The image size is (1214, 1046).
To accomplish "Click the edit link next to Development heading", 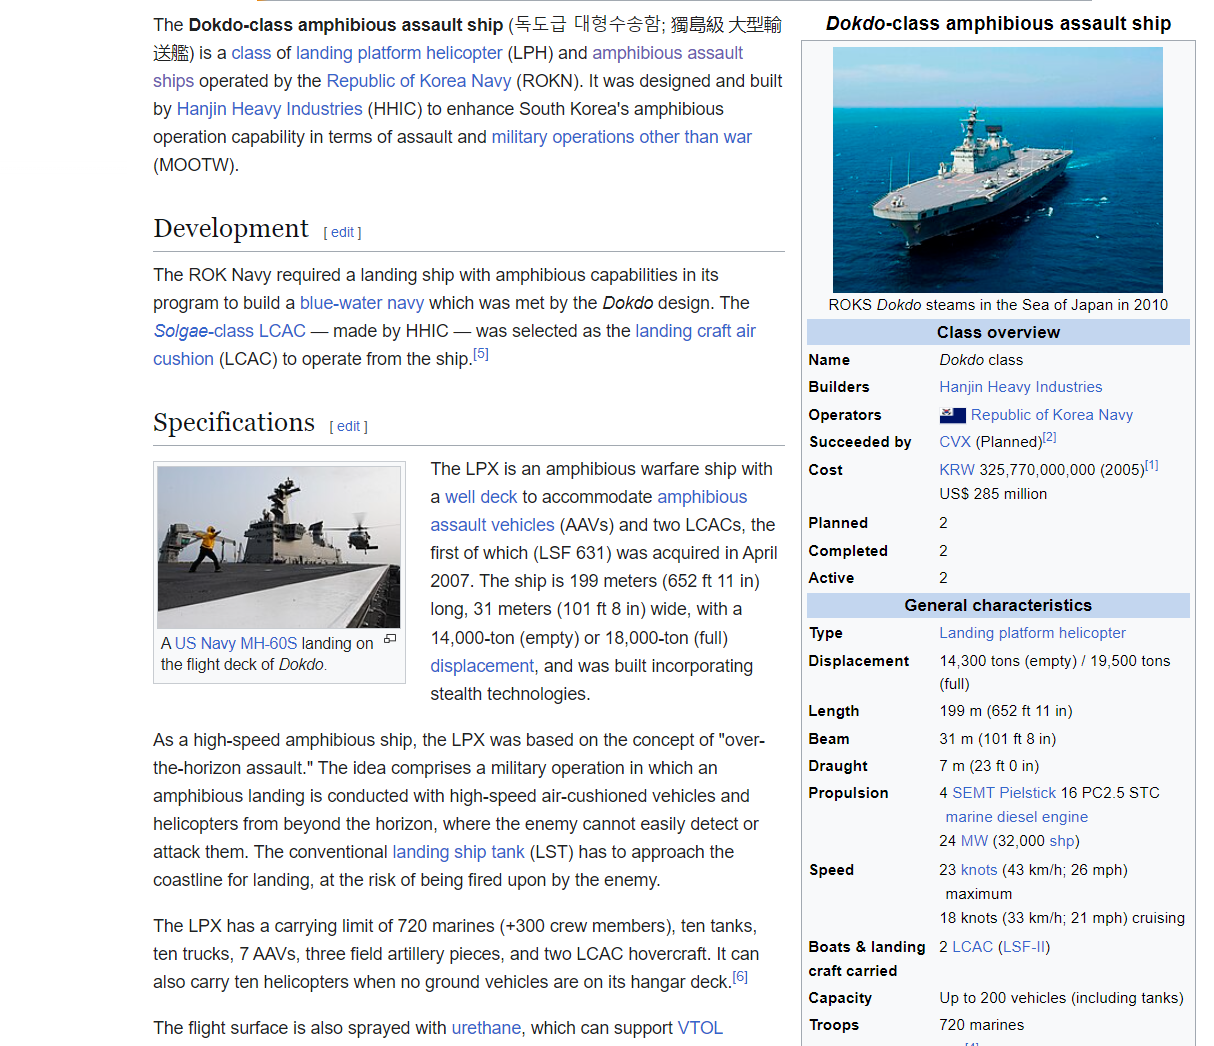I will click(342, 232).
